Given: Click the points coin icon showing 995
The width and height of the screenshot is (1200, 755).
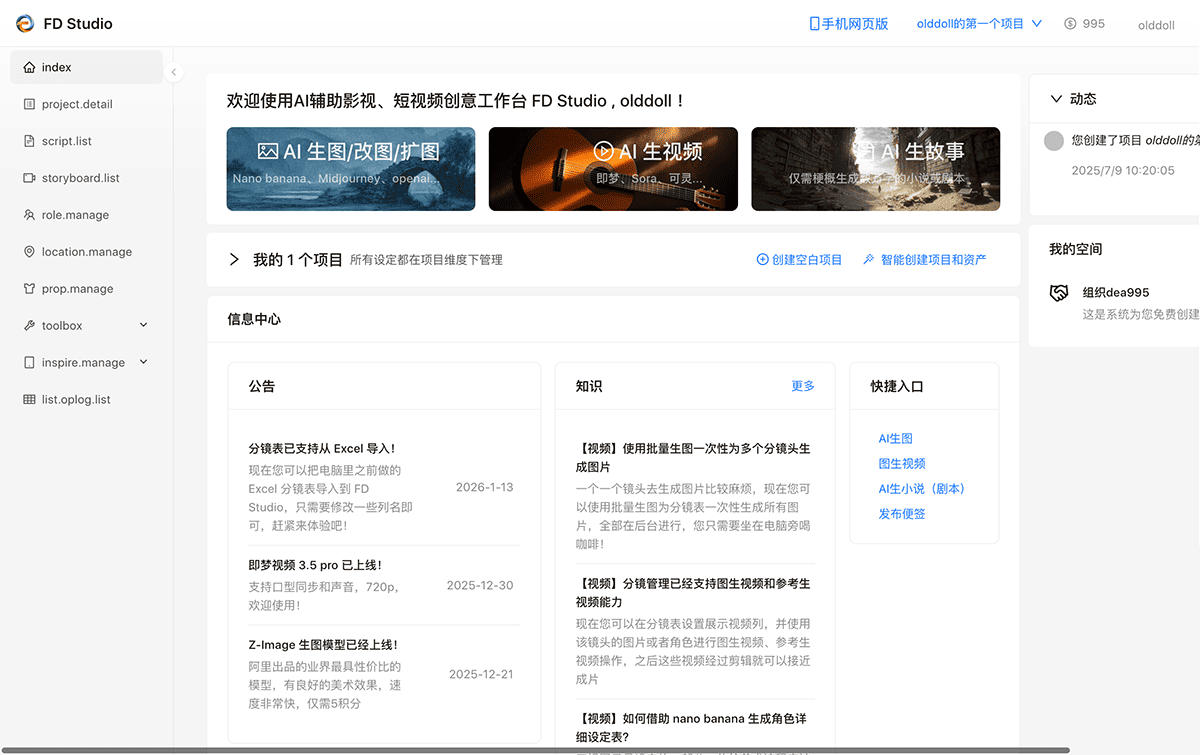Looking at the screenshot, I should pos(1071,24).
